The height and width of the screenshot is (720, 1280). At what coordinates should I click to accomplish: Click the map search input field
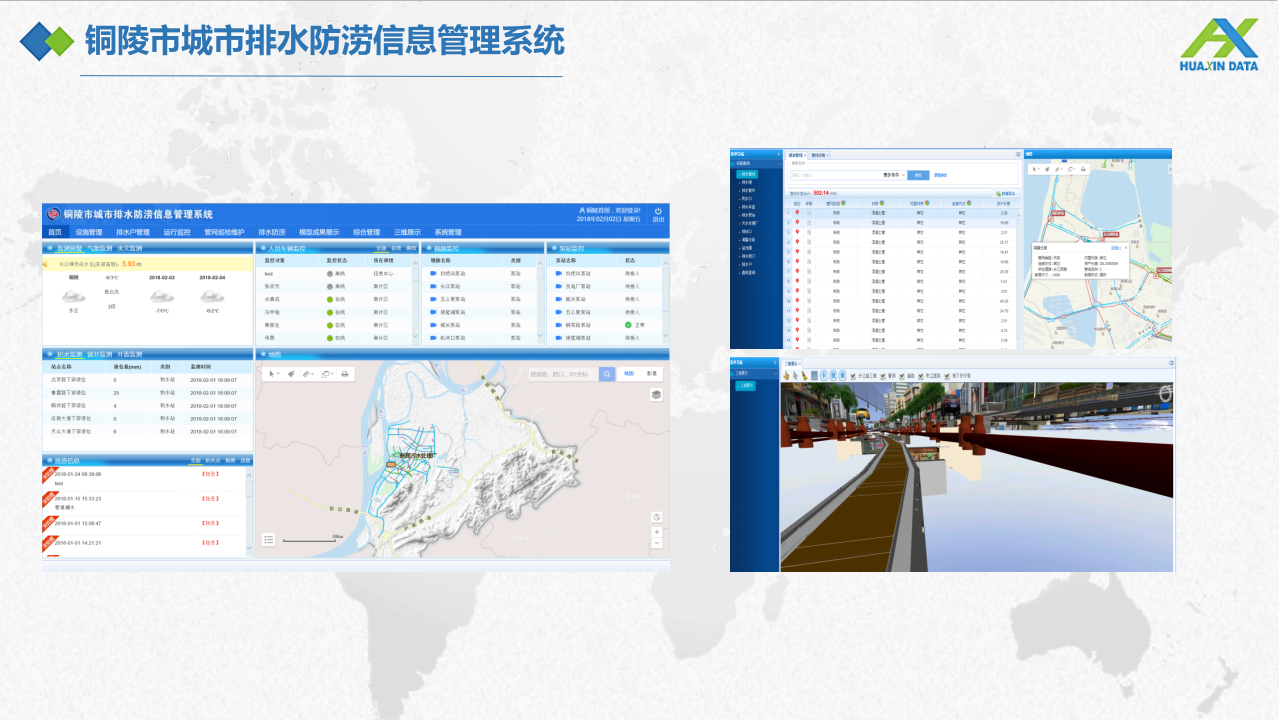point(563,374)
